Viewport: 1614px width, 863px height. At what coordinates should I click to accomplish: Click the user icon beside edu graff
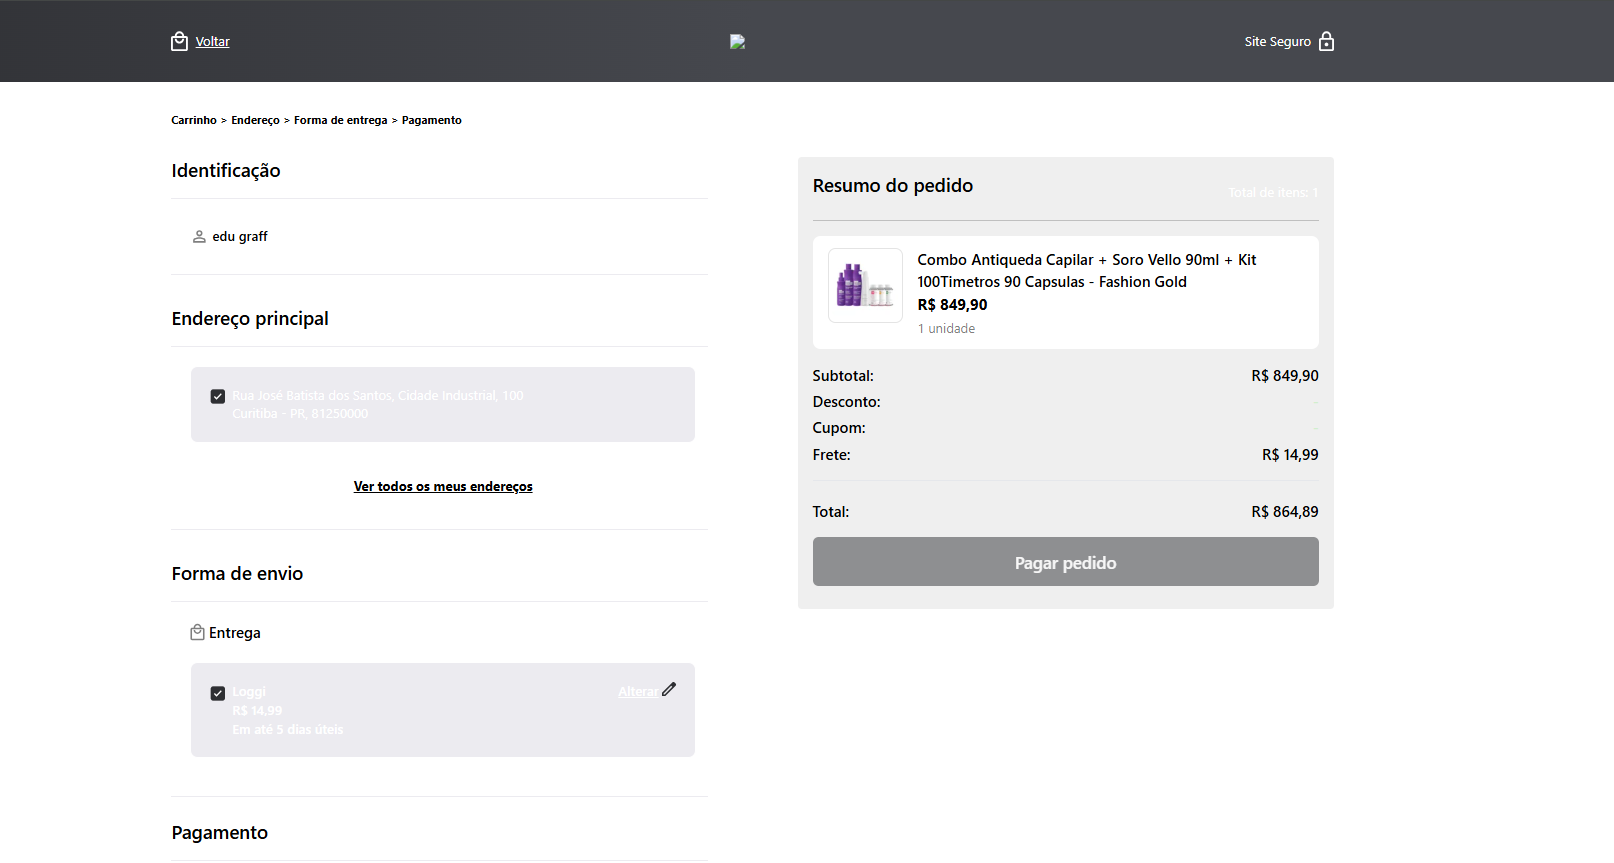(199, 237)
